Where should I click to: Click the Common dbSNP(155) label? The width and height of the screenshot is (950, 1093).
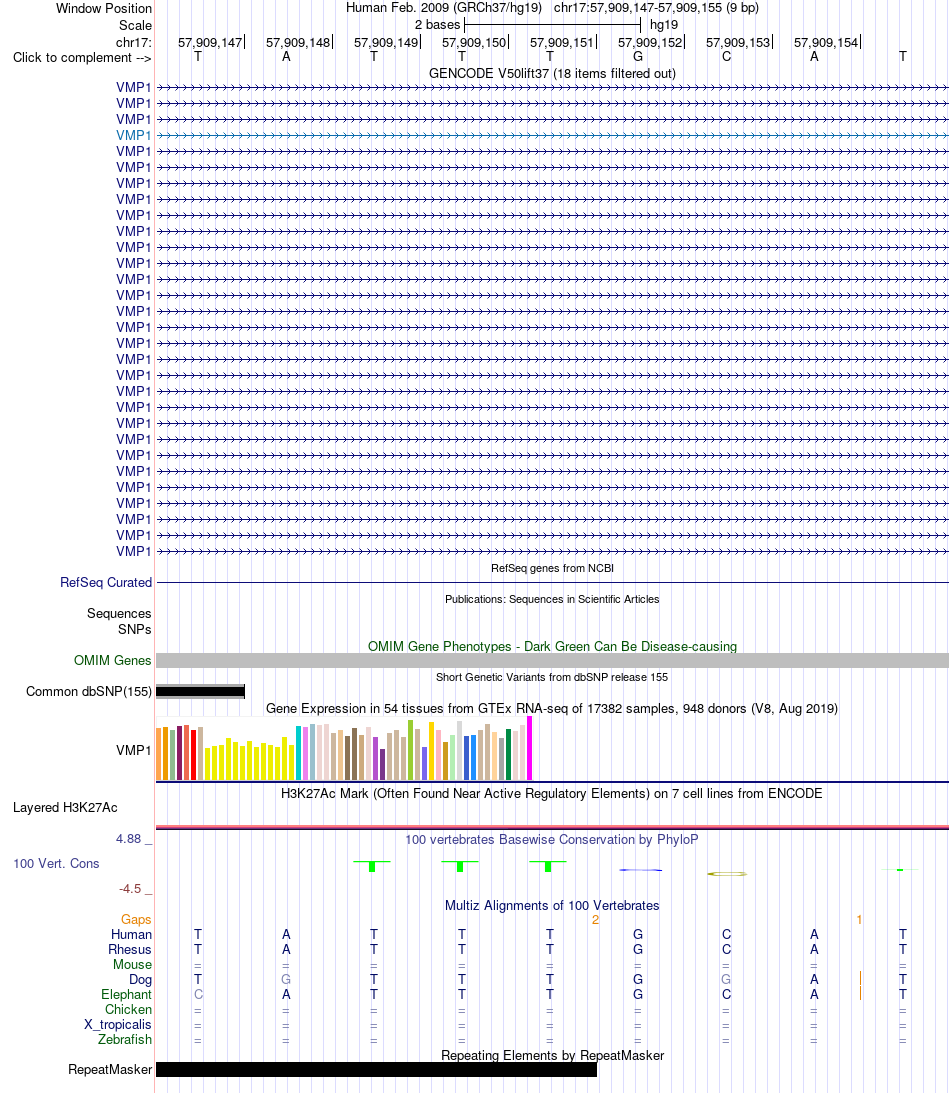point(89,691)
